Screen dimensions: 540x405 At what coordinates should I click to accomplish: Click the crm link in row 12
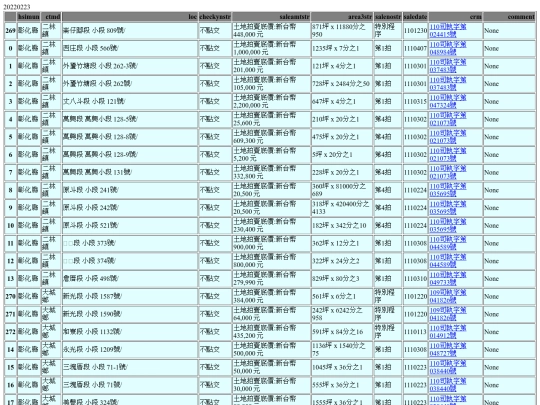click(447, 261)
